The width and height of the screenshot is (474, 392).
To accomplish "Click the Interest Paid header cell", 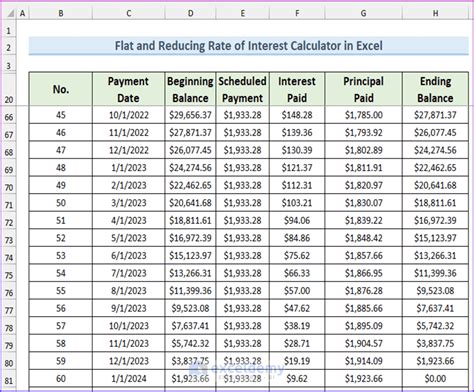I will [x=297, y=89].
